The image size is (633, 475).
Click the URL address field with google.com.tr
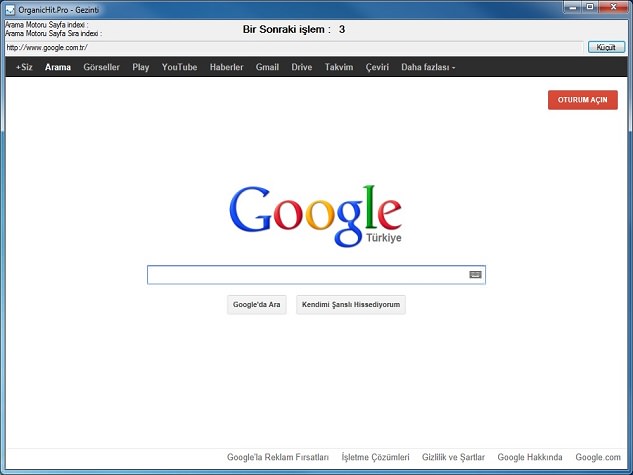(x=294, y=48)
